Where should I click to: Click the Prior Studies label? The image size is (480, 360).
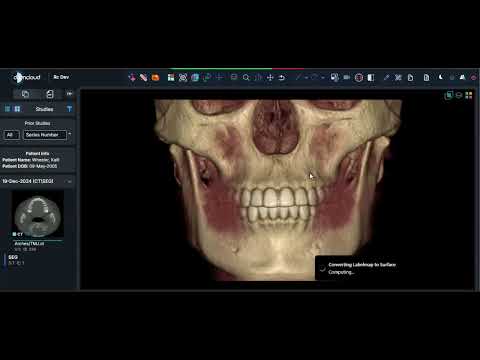click(x=37, y=123)
